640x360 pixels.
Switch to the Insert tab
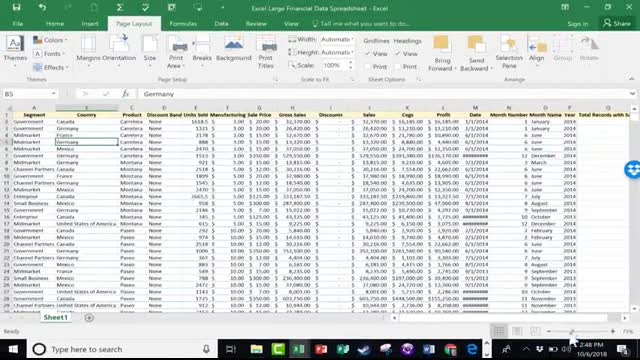point(90,24)
